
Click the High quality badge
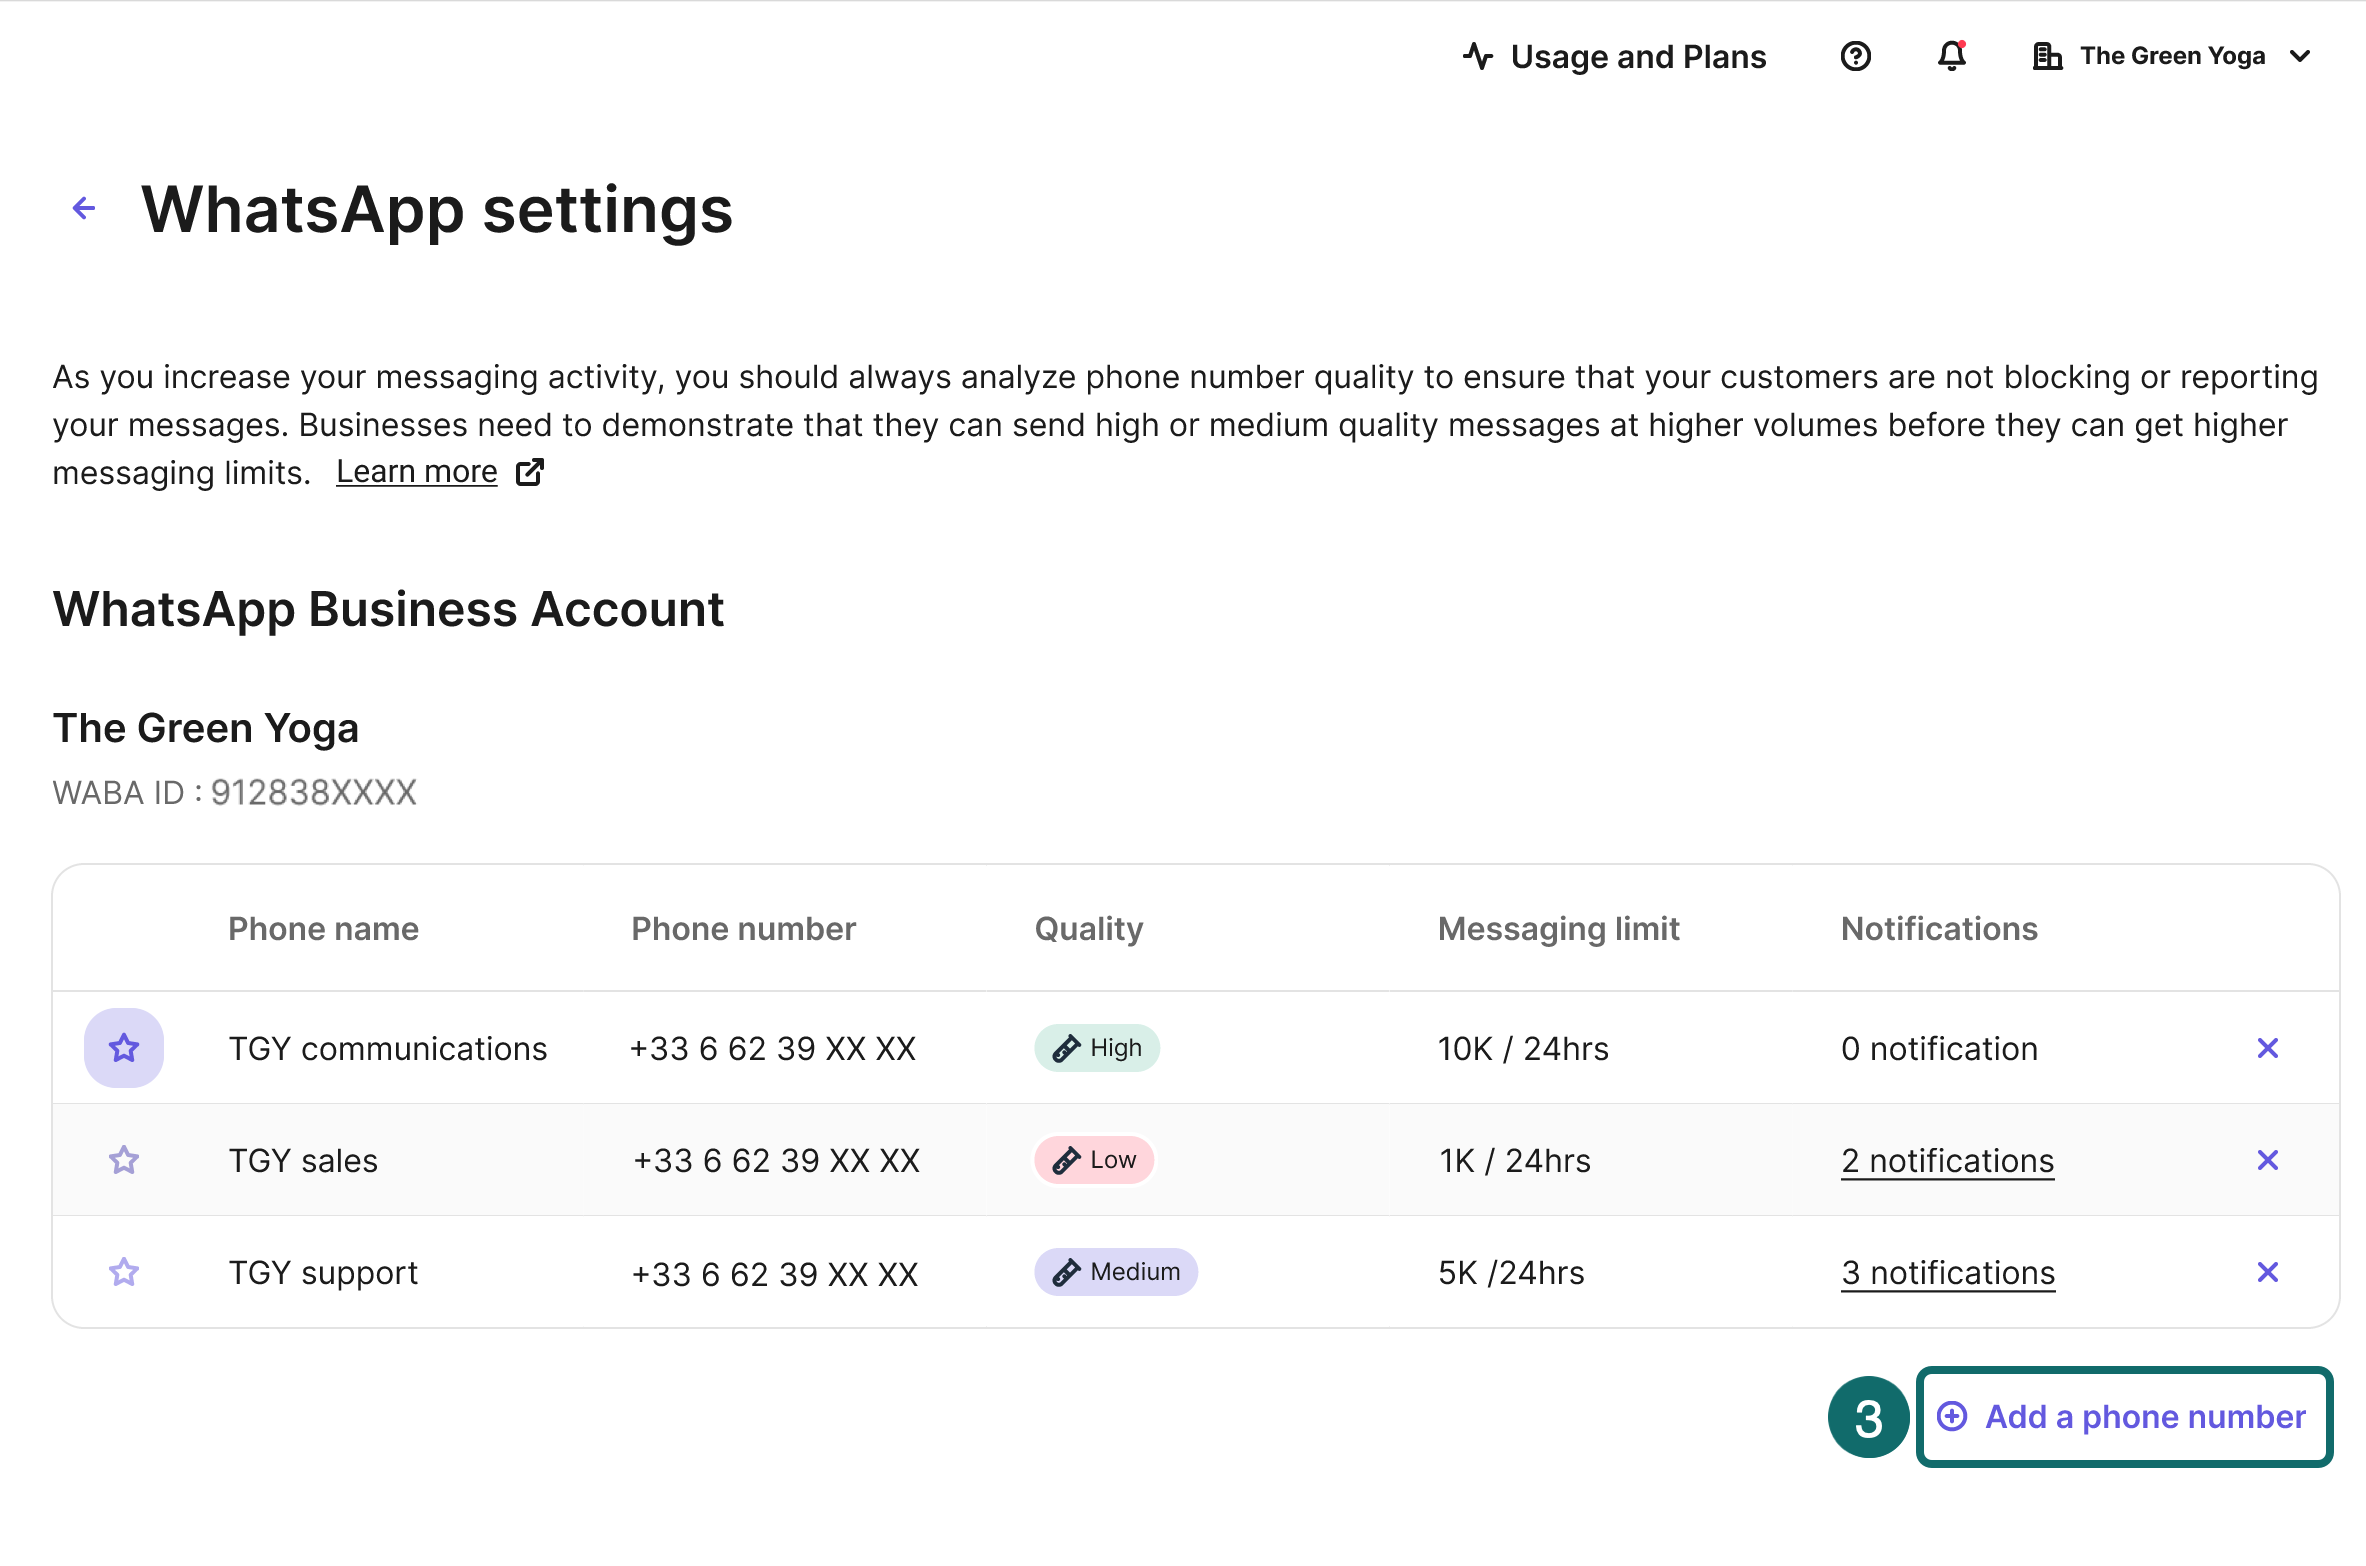pyautogui.click(x=1097, y=1048)
